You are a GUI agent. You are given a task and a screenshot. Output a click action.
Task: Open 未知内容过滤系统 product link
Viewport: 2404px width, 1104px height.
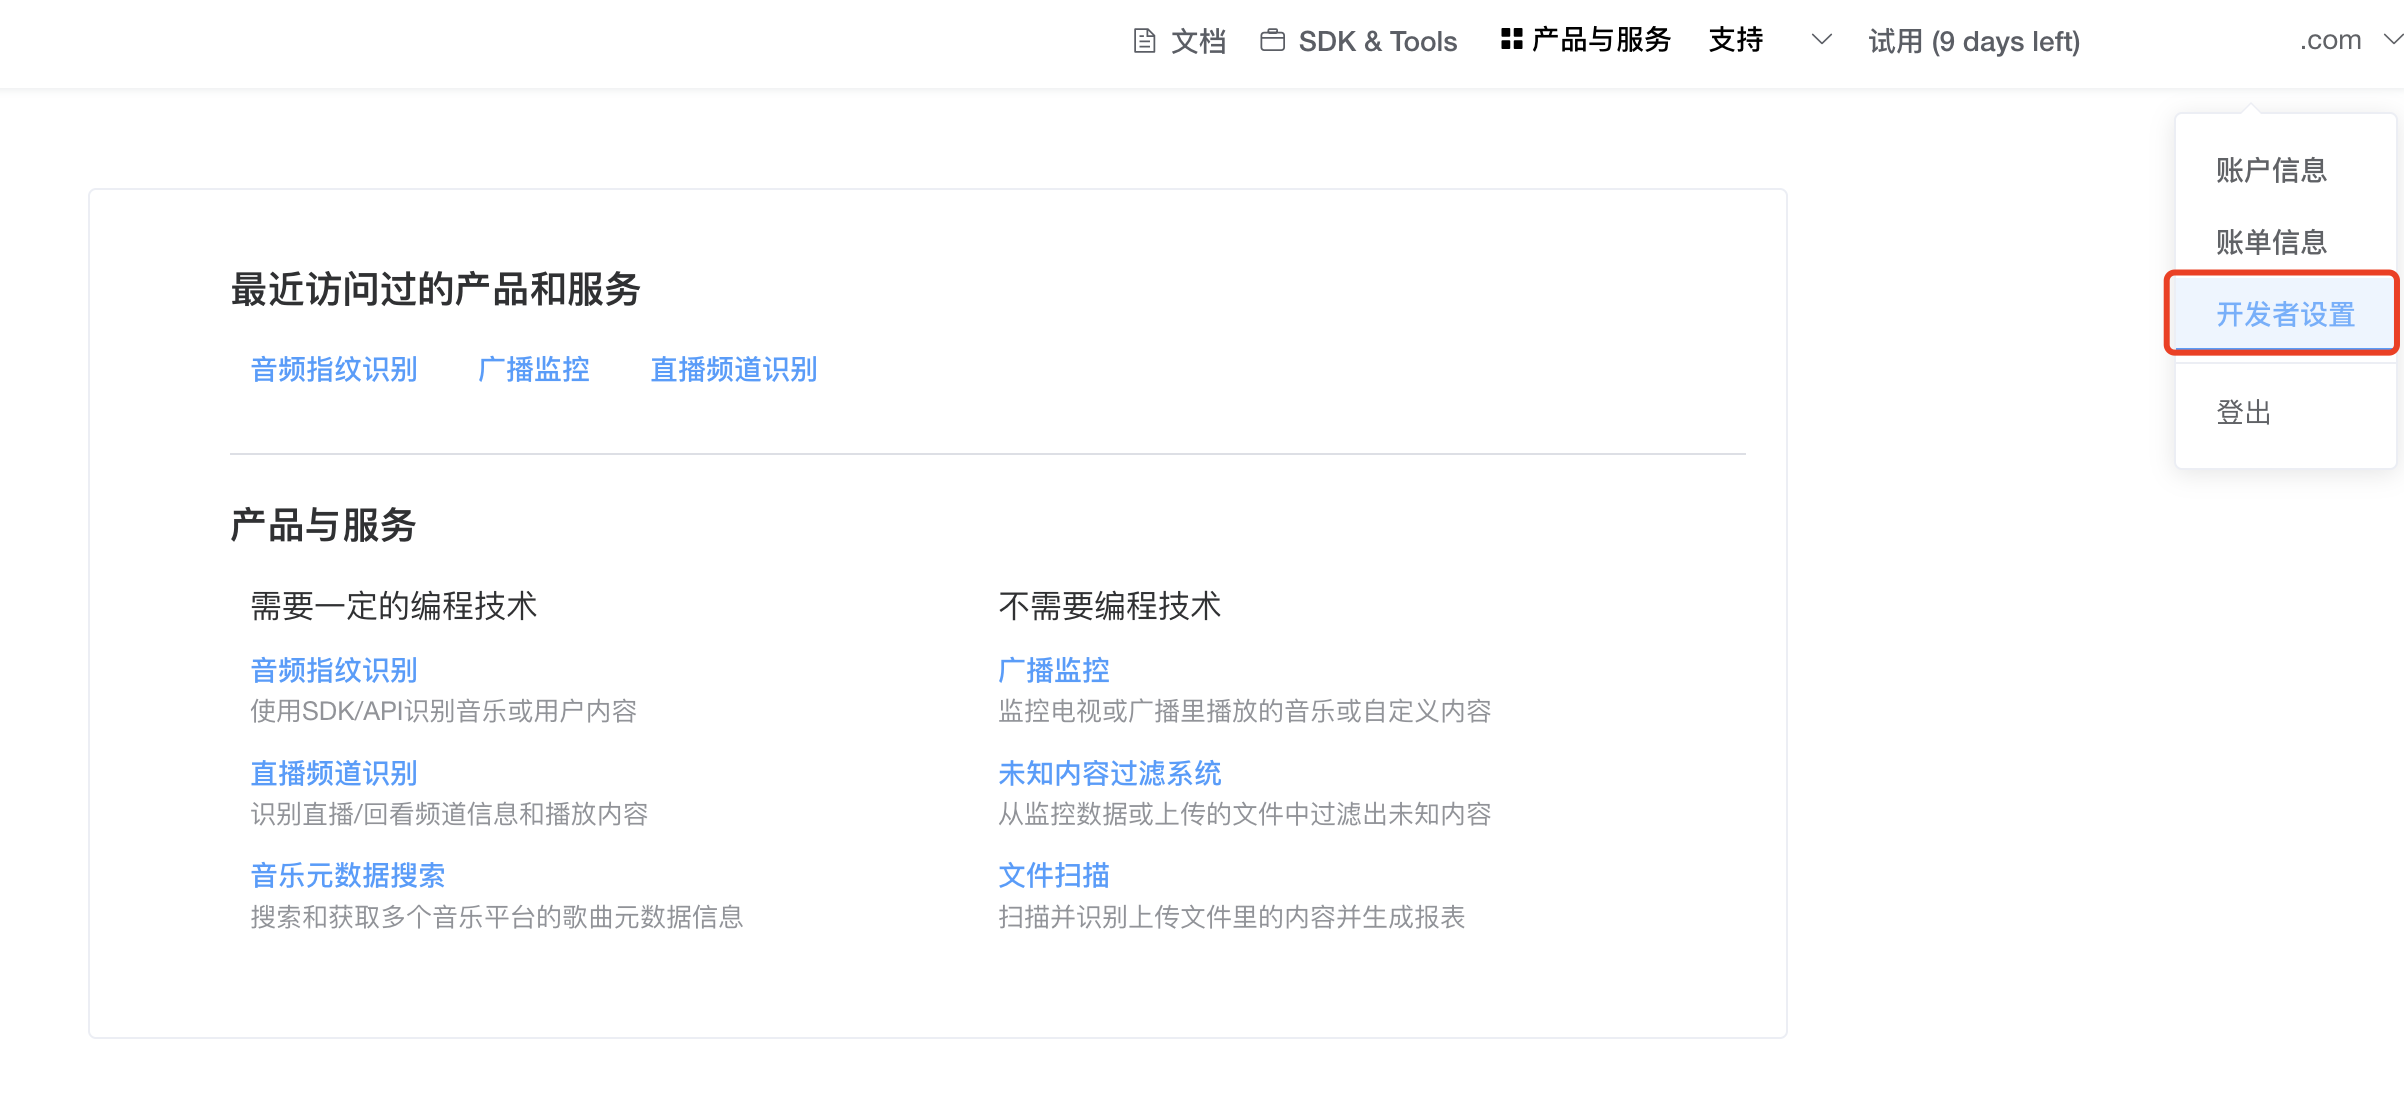click(x=1110, y=773)
